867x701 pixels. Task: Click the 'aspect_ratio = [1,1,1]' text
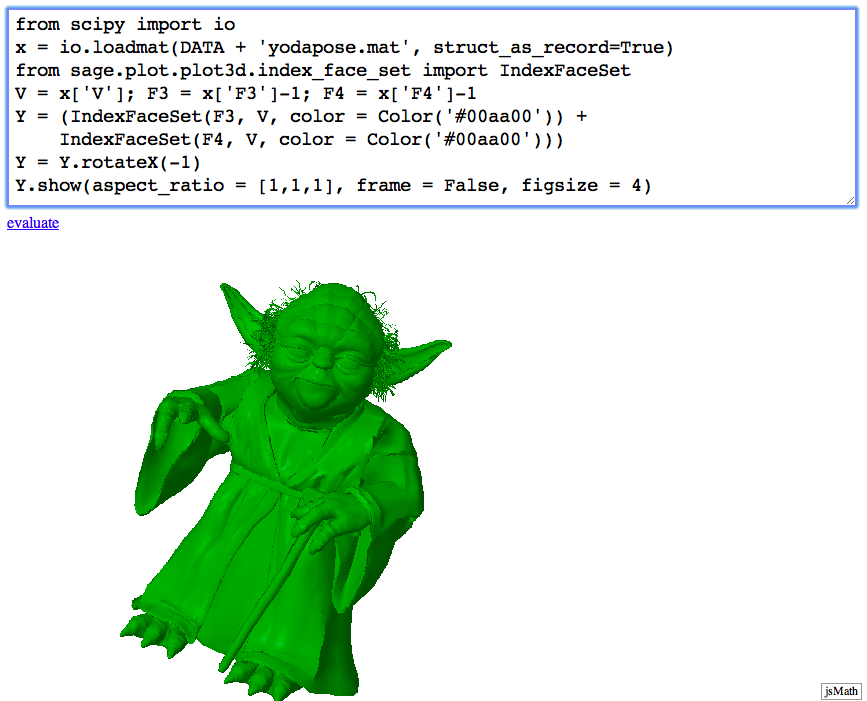(213, 185)
